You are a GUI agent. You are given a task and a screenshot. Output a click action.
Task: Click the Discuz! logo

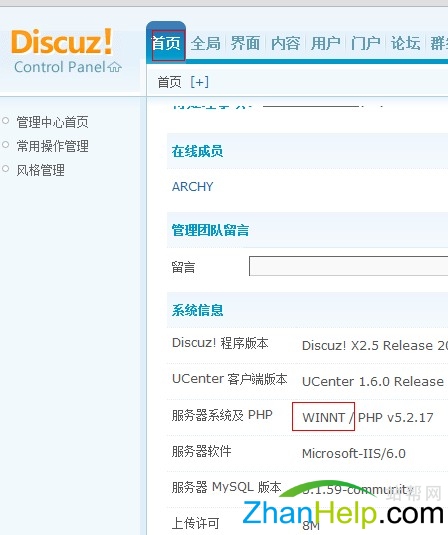pos(62,42)
